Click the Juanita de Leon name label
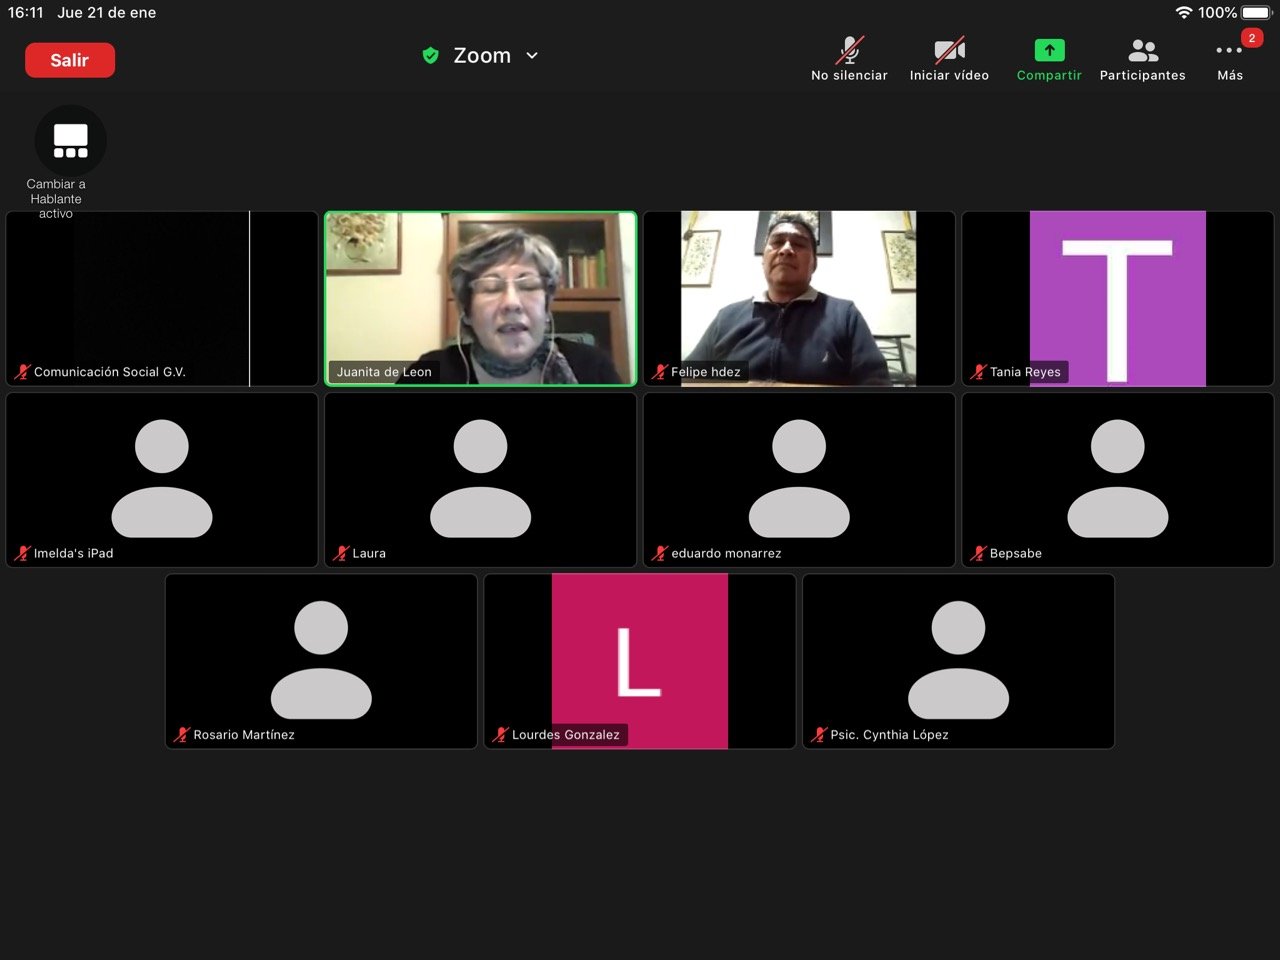Viewport: 1280px width, 960px height. tap(384, 372)
